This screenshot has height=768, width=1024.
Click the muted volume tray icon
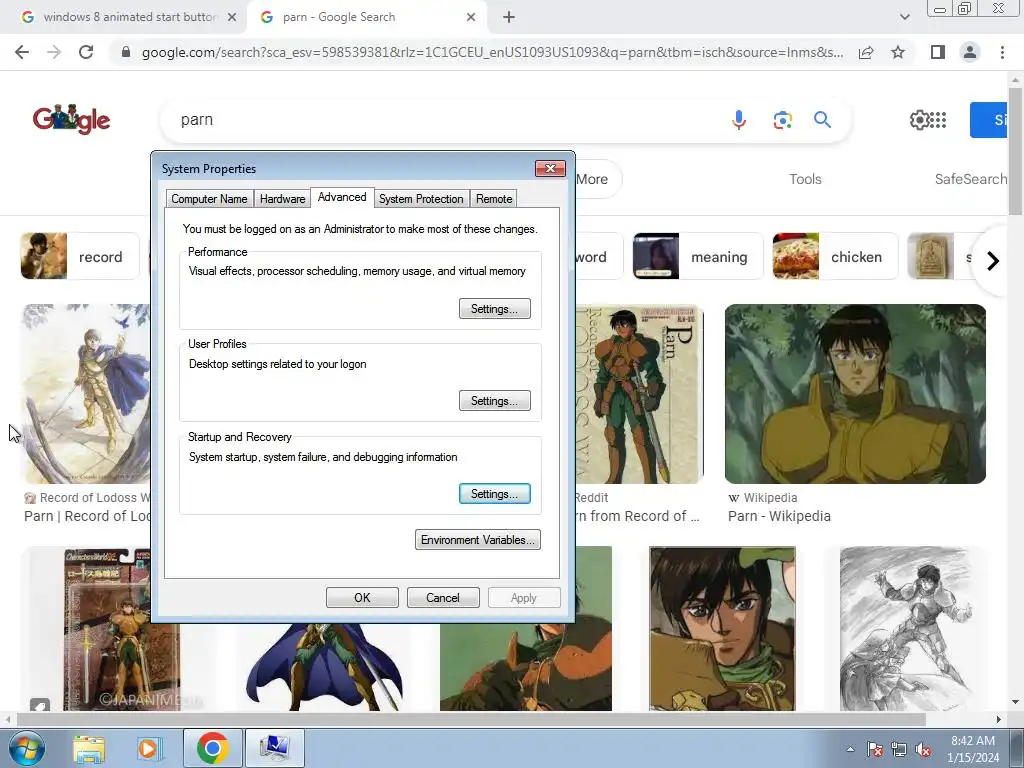(x=923, y=749)
